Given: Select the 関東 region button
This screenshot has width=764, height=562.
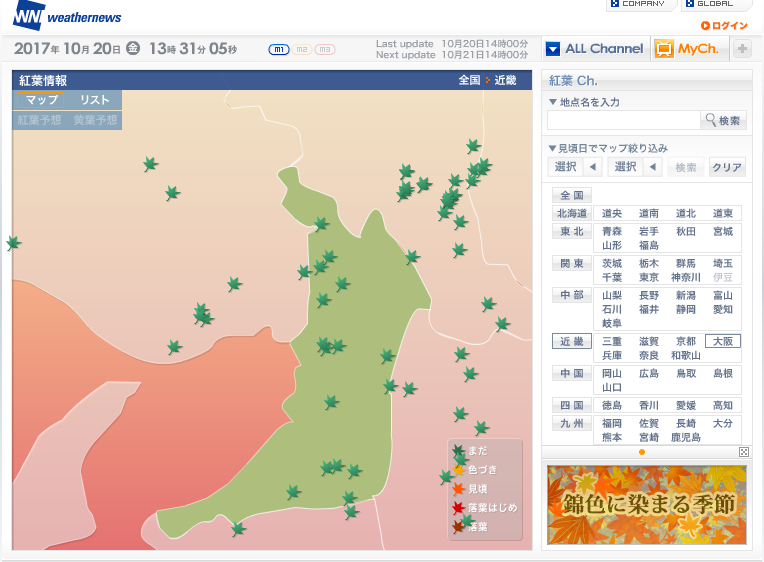Looking at the screenshot, I should point(572,263).
